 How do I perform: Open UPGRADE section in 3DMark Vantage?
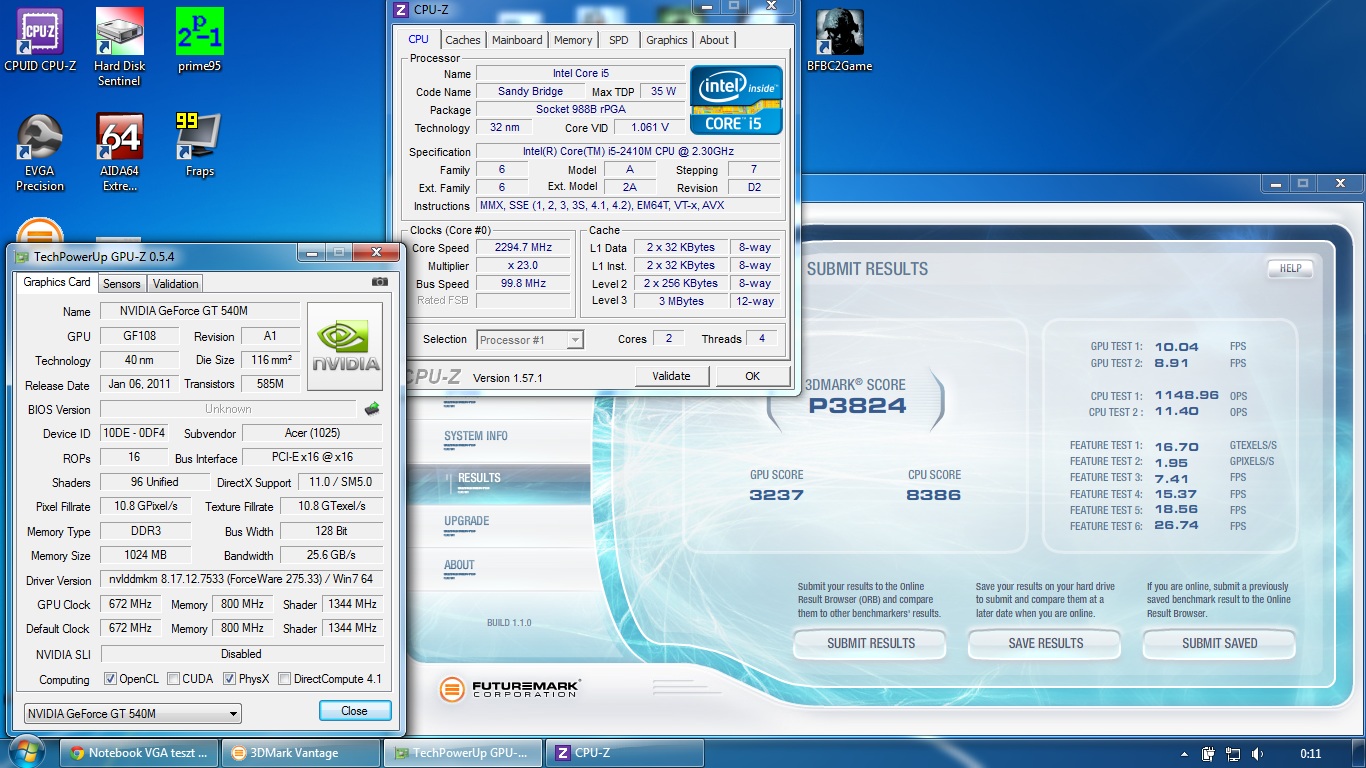pyautogui.click(x=467, y=521)
